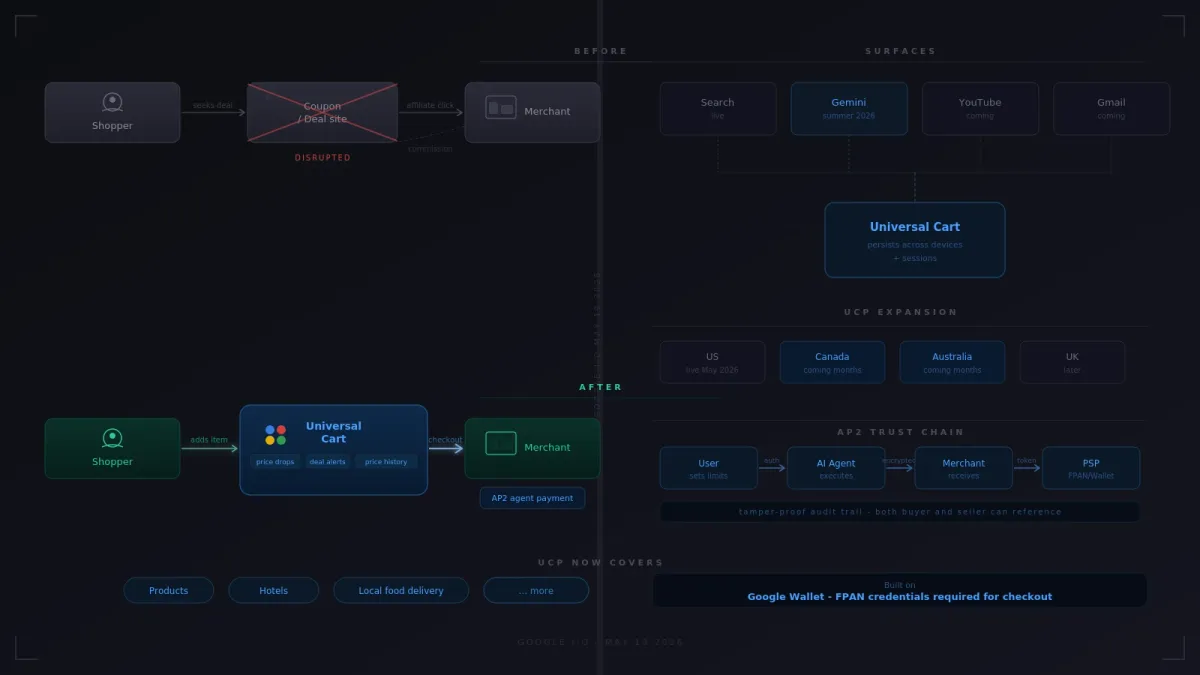
Task: Click the tamper-proof audit trail bar
Action: coord(900,512)
